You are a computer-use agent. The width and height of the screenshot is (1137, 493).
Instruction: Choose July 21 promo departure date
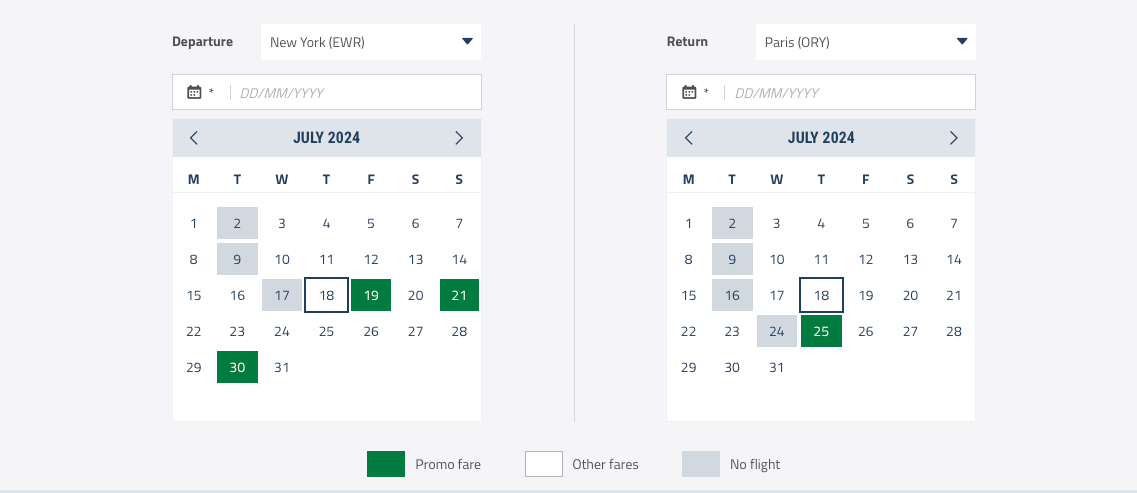tap(459, 296)
